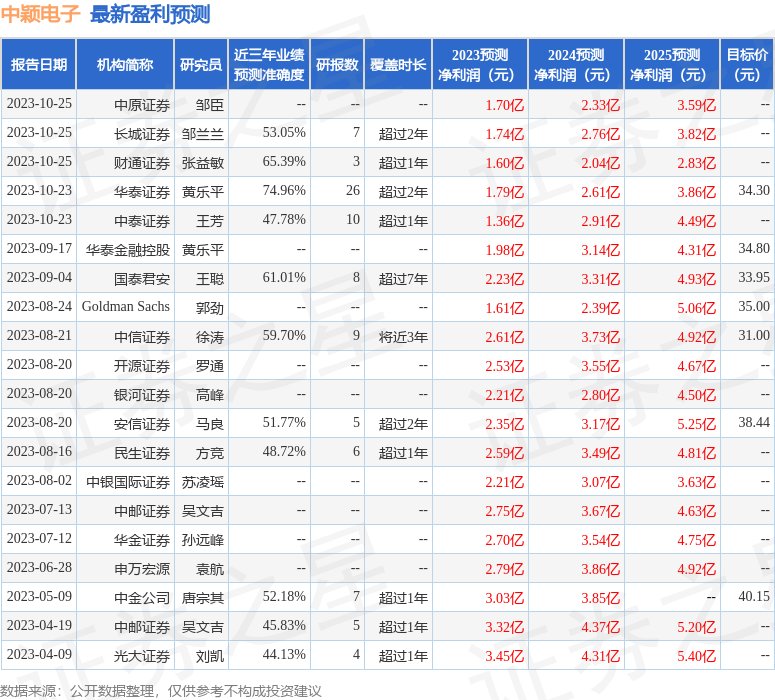This screenshot has height=700, width=775.
Task: Open the Goldman Sachs institution entry
Action: [126, 307]
